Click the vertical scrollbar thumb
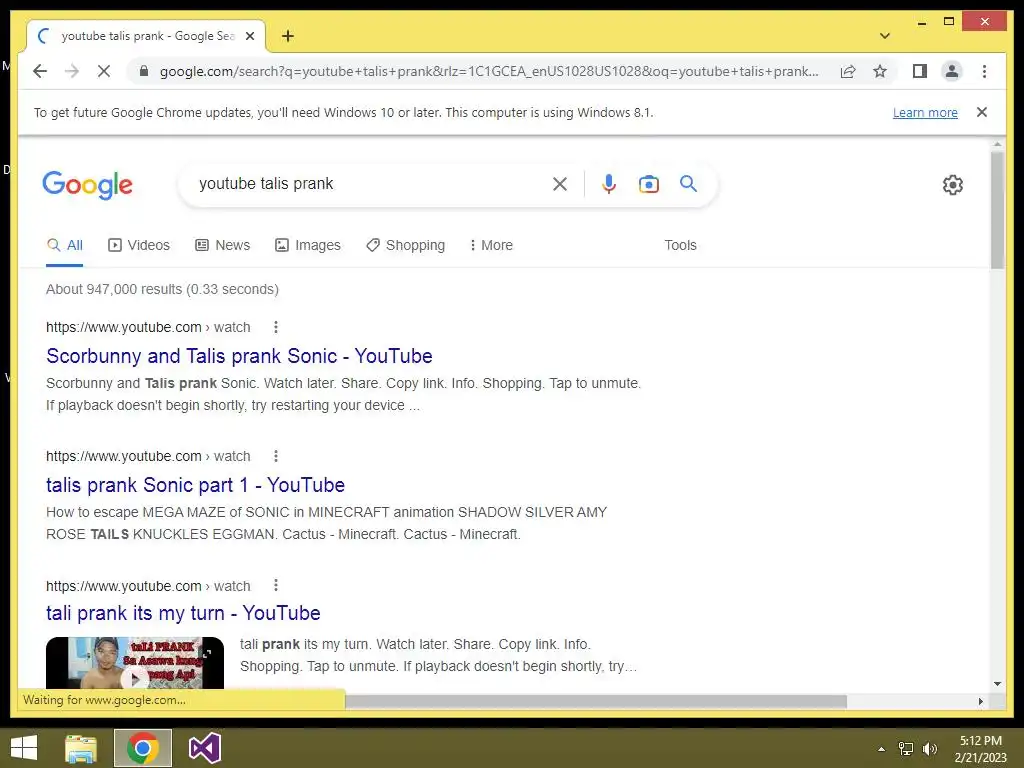 tap(997, 210)
